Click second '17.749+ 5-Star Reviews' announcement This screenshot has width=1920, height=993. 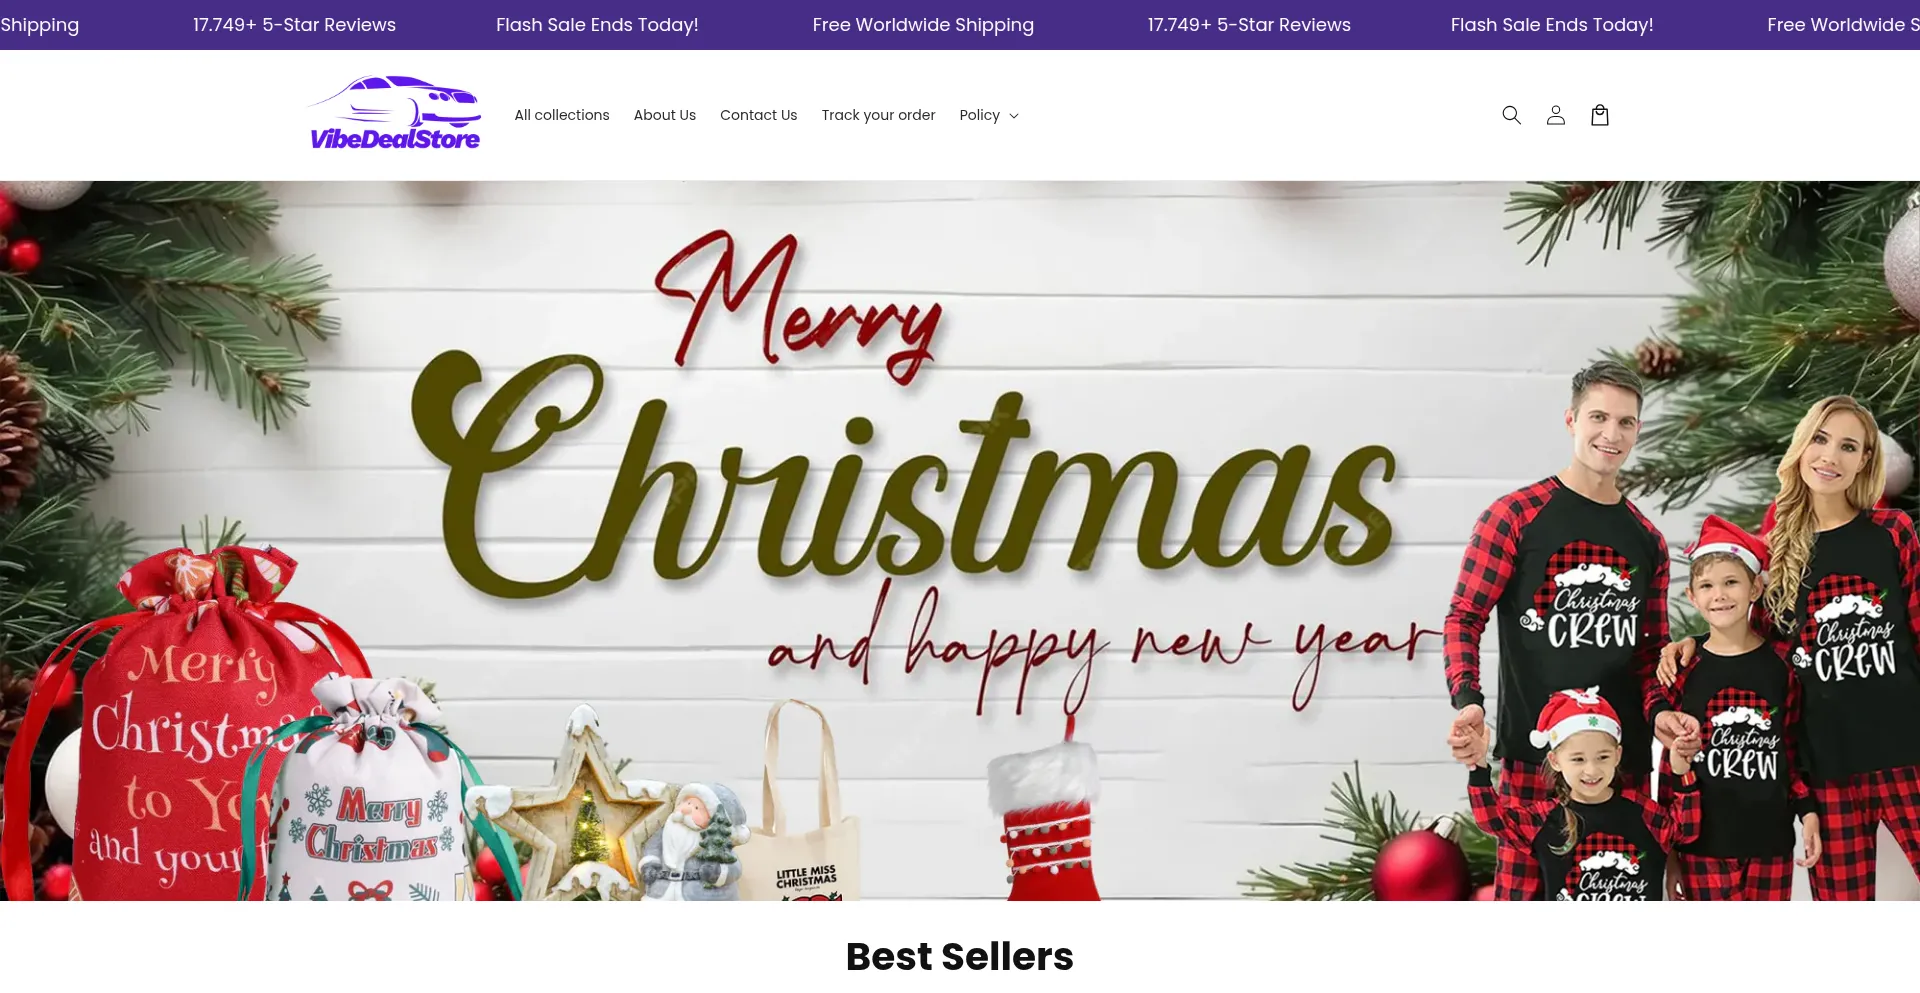[x=1249, y=25]
